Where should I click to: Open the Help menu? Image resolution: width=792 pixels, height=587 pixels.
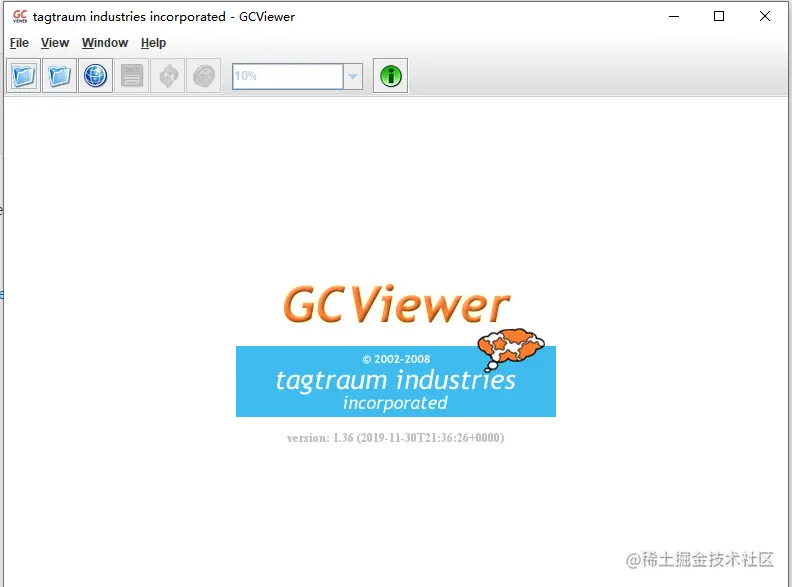153,43
